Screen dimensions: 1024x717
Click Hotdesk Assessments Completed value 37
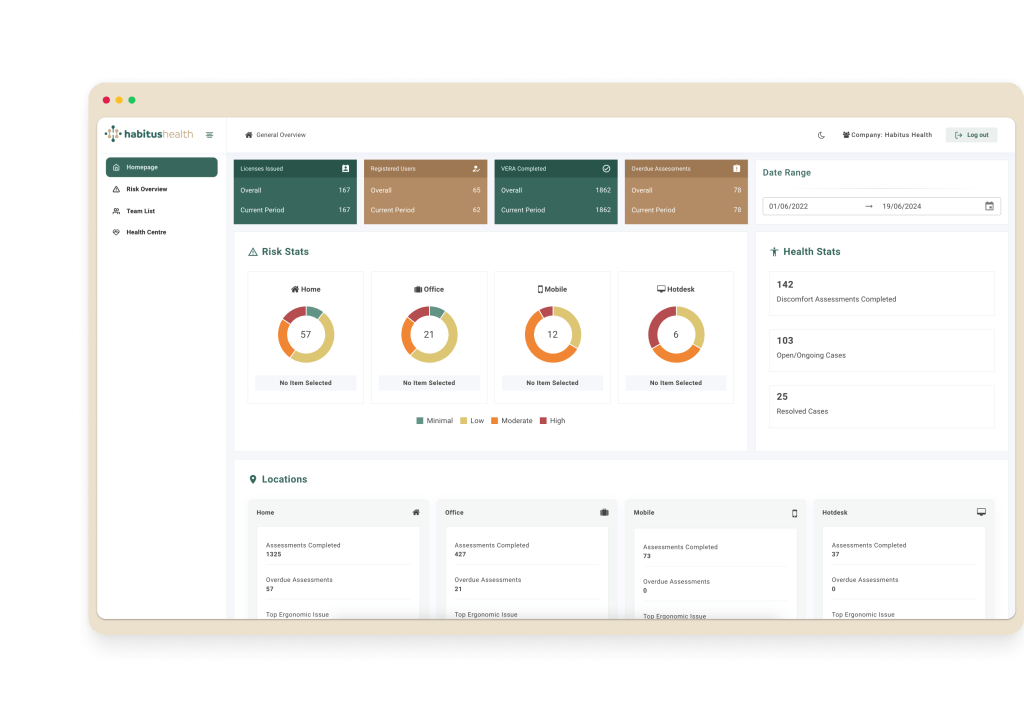point(835,554)
